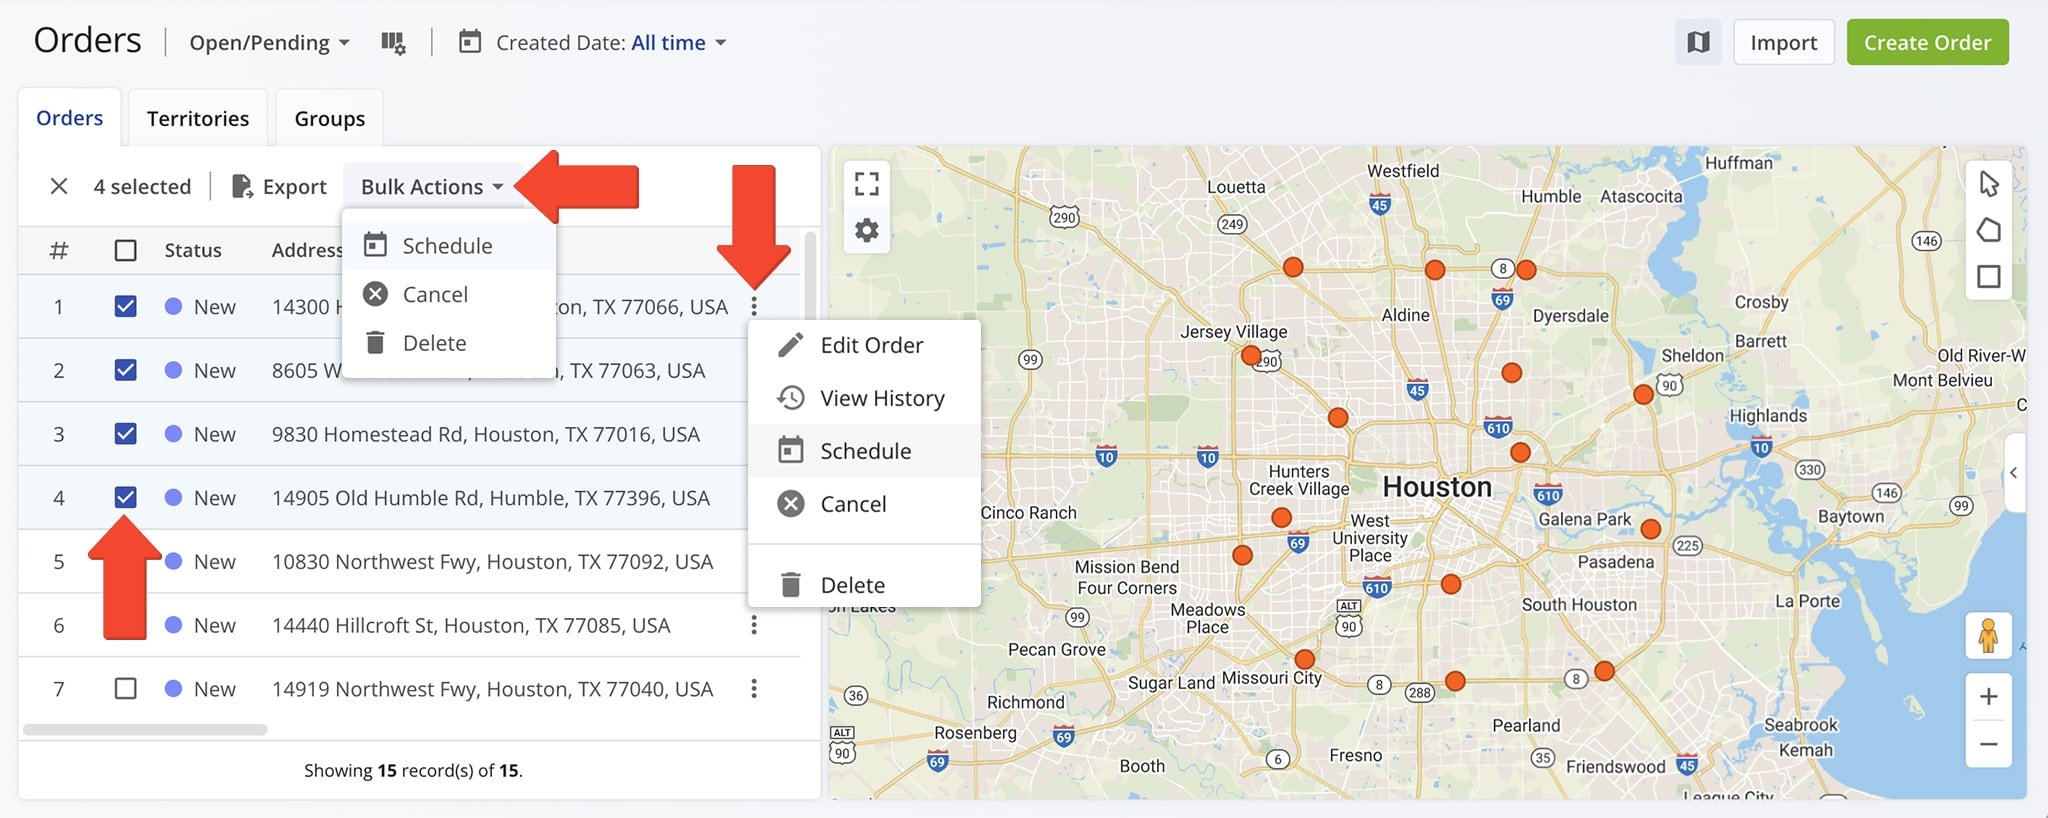This screenshot has height=818, width=2048.
Task: Uncheck the checkbox for order row 2
Action: click(125, 370)
